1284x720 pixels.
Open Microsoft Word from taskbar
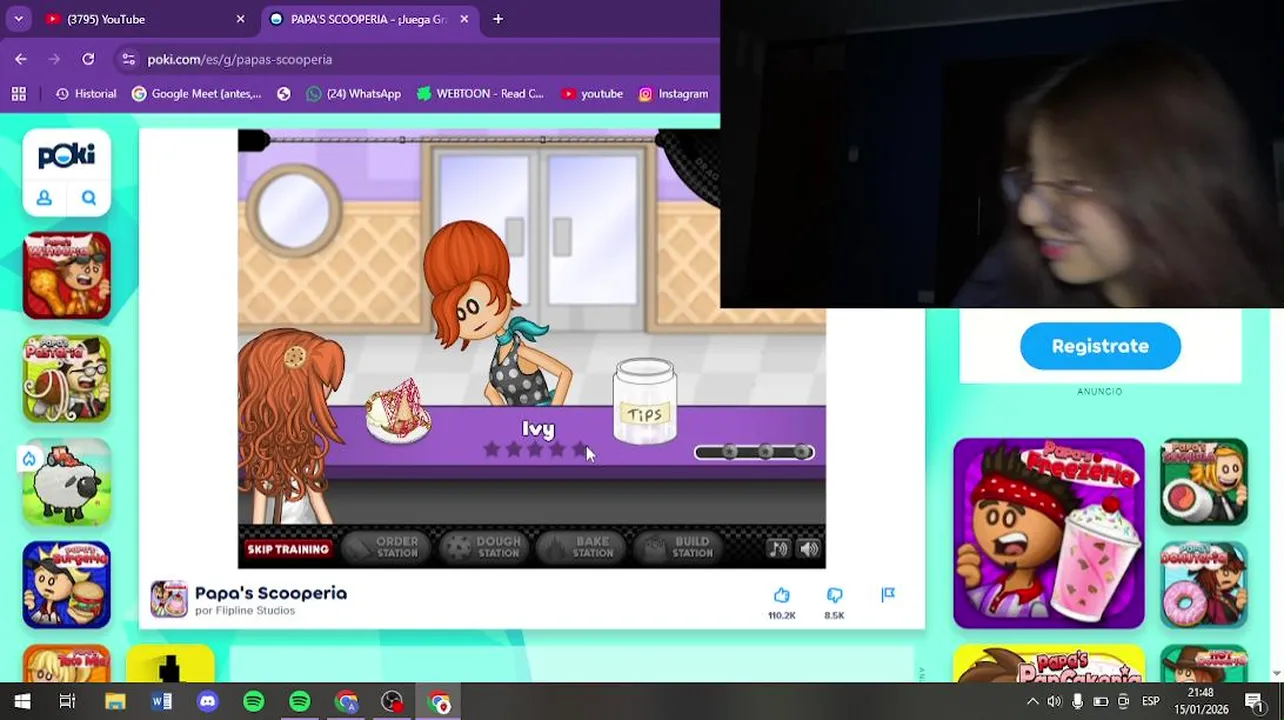click(x=161, y=701)
